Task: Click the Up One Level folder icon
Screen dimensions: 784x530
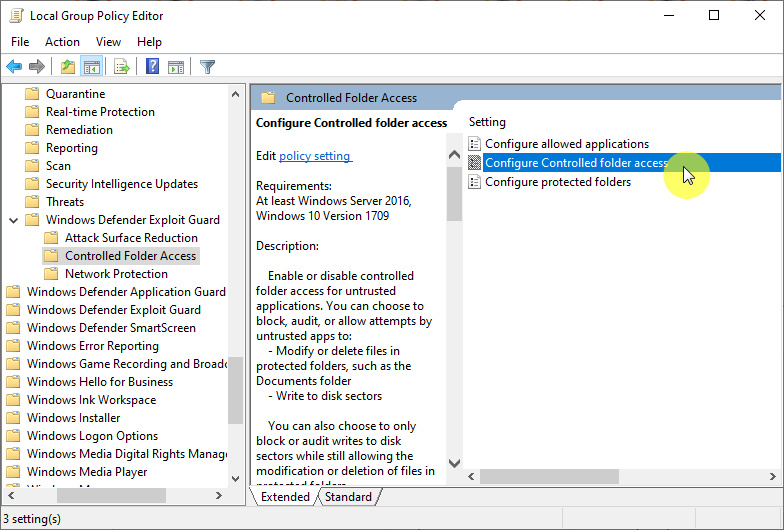Action: point(67,67)
